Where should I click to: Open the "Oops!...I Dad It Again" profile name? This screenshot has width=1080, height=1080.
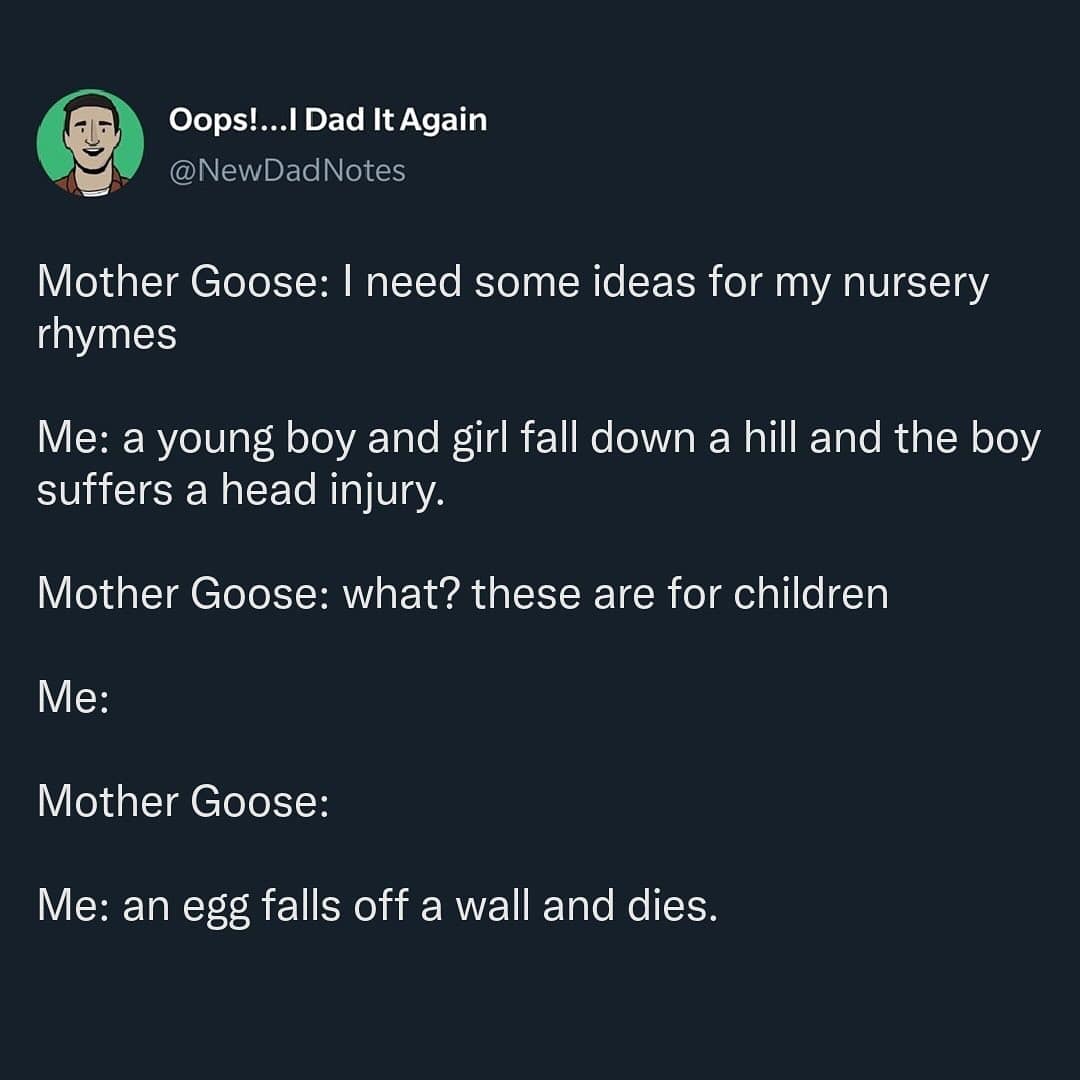point(328,120)
